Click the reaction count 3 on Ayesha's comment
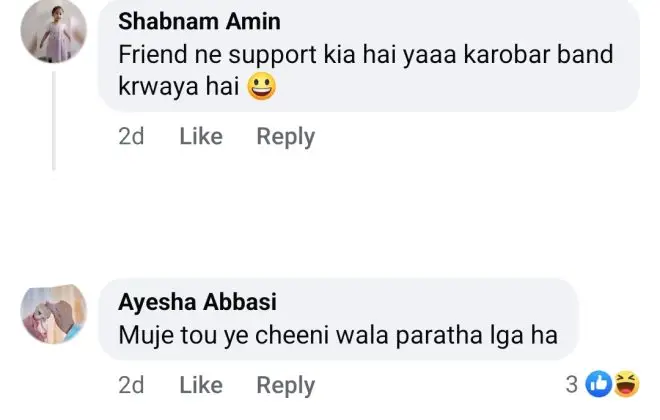This screenshot has width=660, height=420. [572, 383]
